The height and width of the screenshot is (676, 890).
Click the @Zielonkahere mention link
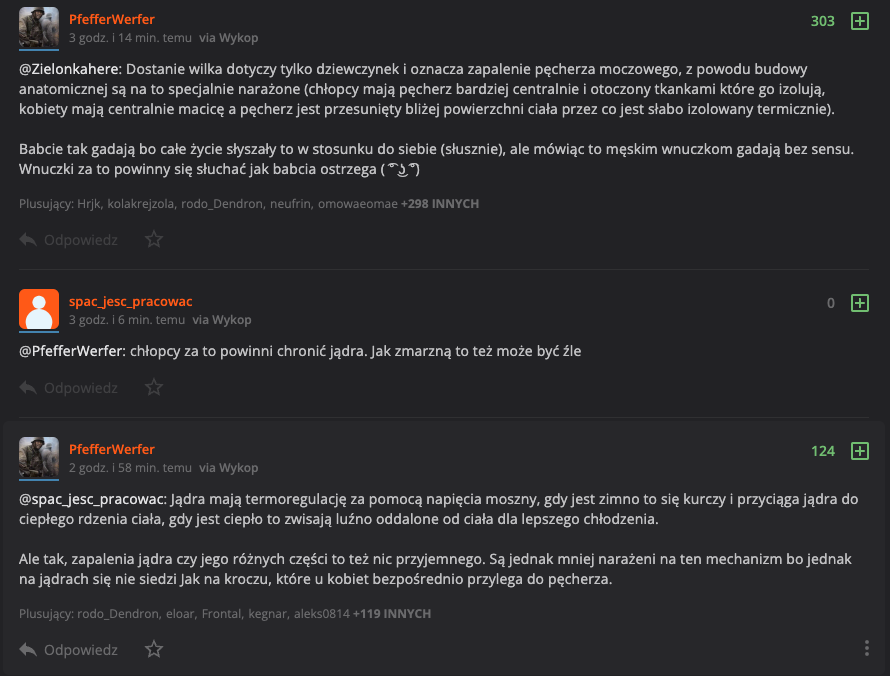coord(70,69)
